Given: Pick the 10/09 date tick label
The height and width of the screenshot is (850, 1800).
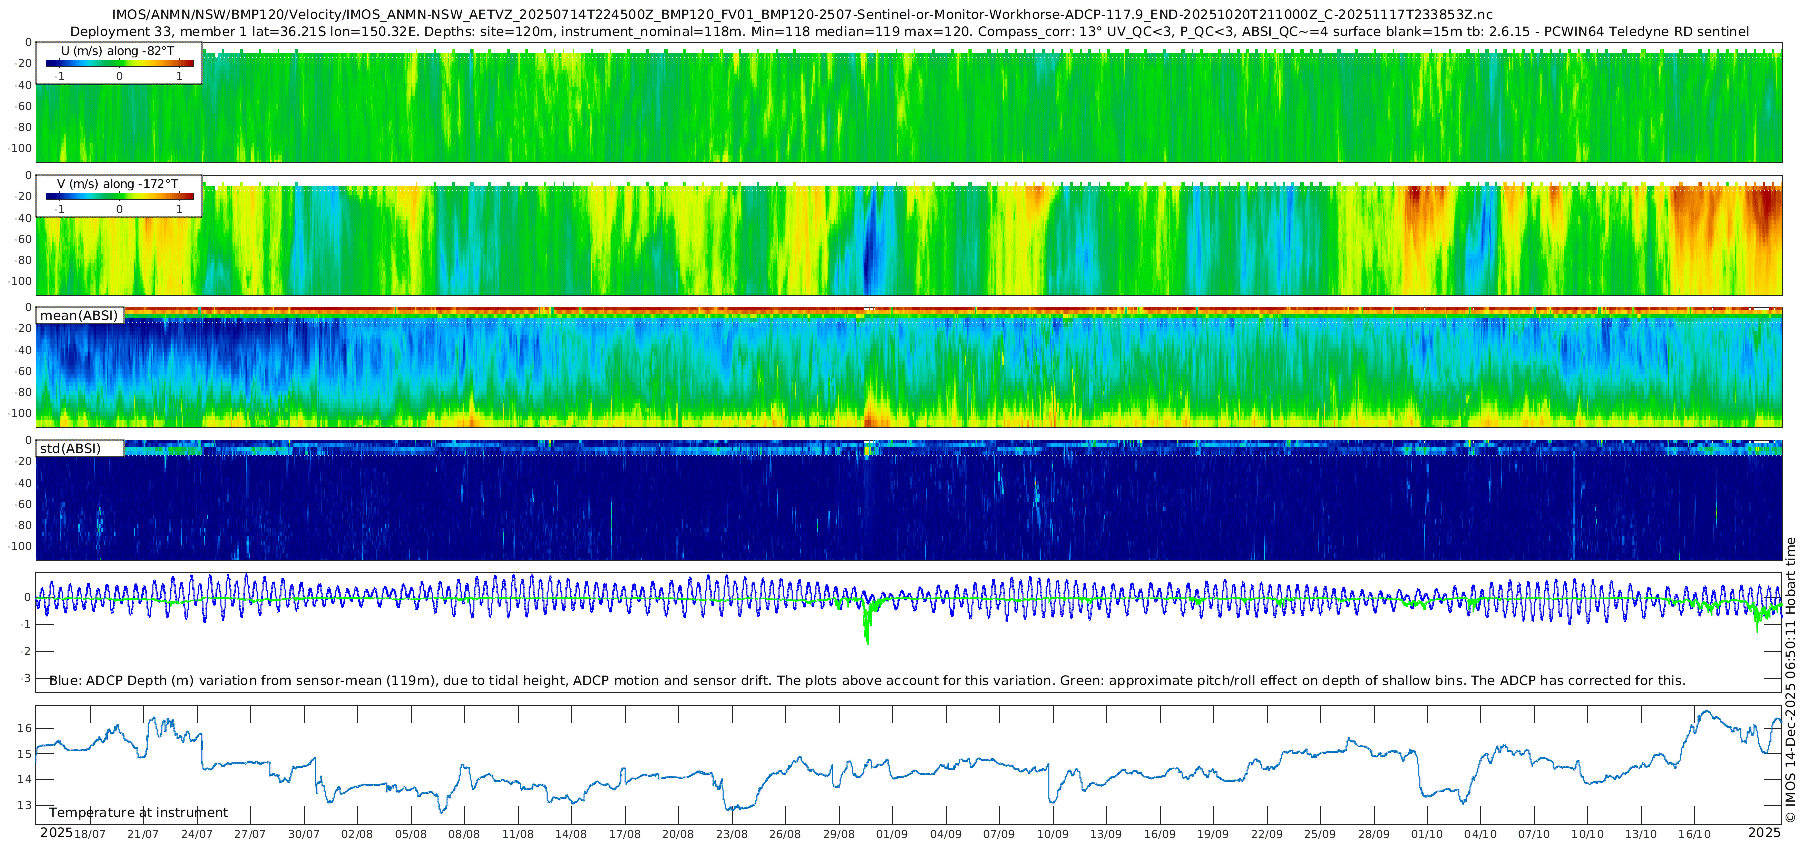Looking at the screenshot, I should pos(1052,834).
